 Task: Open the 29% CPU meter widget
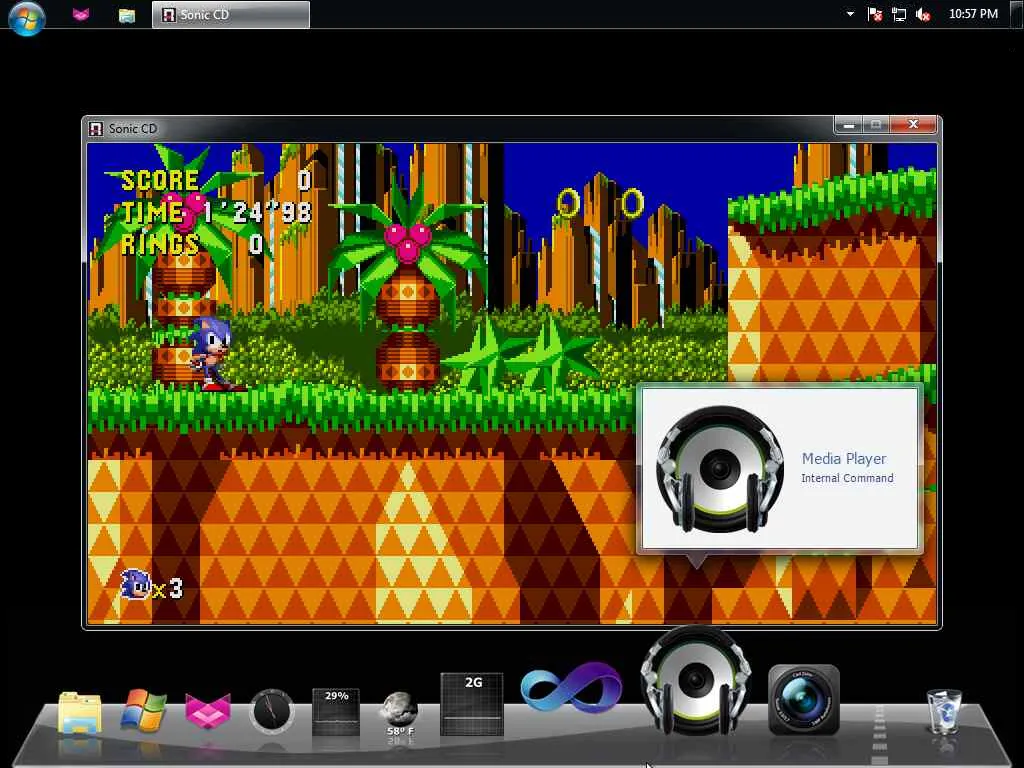click(x=336, y=711)
